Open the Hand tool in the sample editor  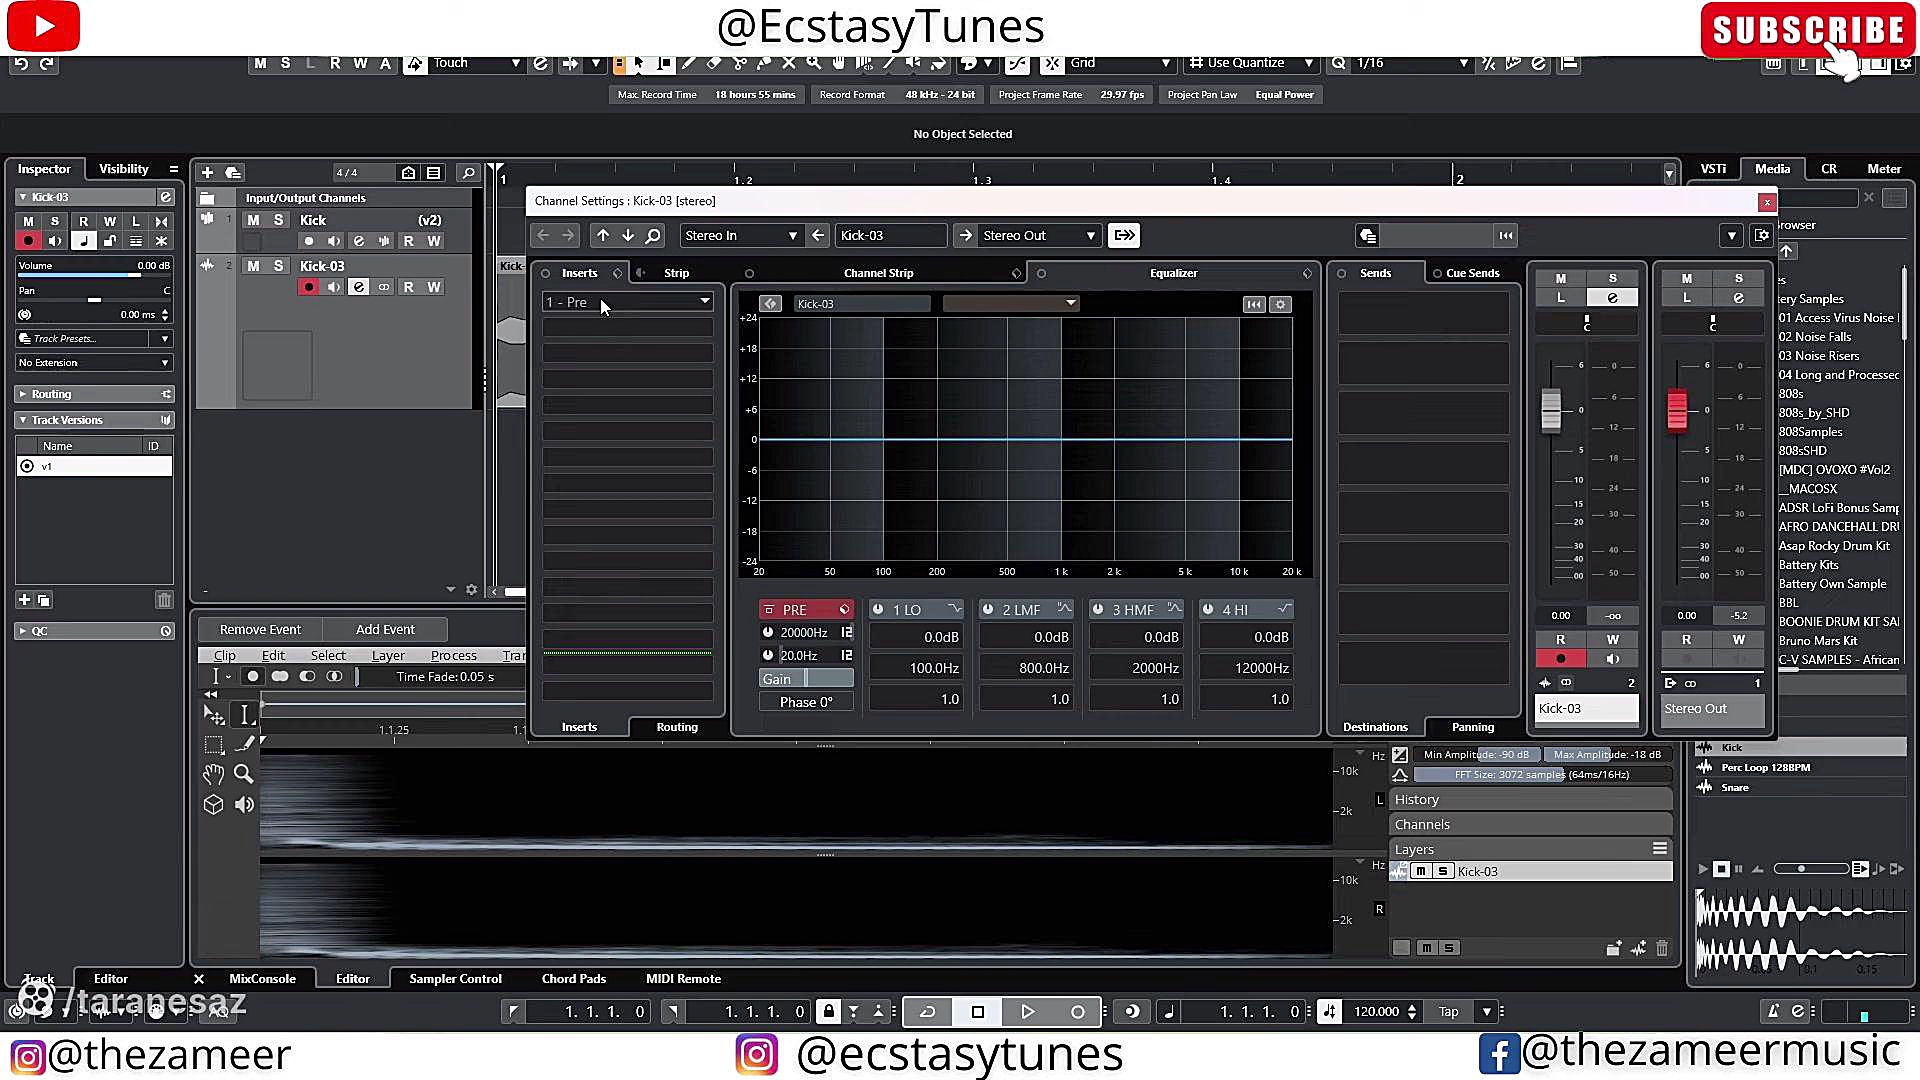click(x=213, y=775)
